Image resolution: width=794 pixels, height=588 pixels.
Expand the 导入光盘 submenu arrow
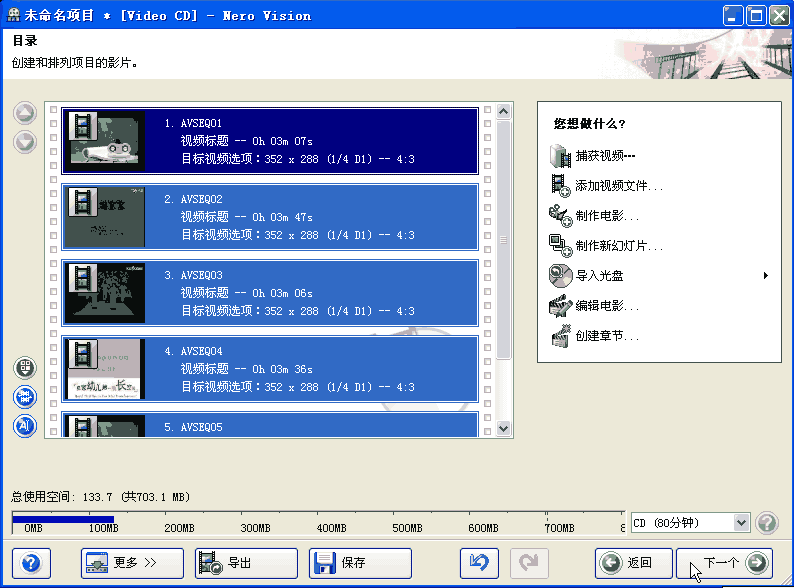tap(765, 275)
